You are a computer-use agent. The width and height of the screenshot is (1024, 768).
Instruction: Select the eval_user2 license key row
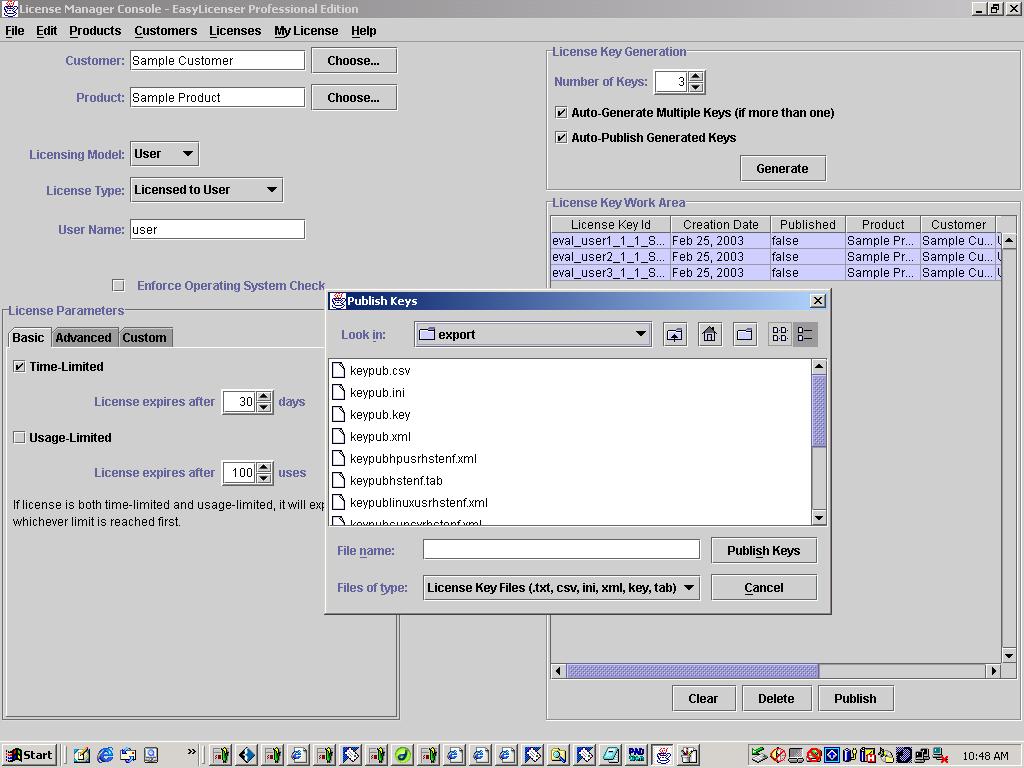click(x=775, y=257)
